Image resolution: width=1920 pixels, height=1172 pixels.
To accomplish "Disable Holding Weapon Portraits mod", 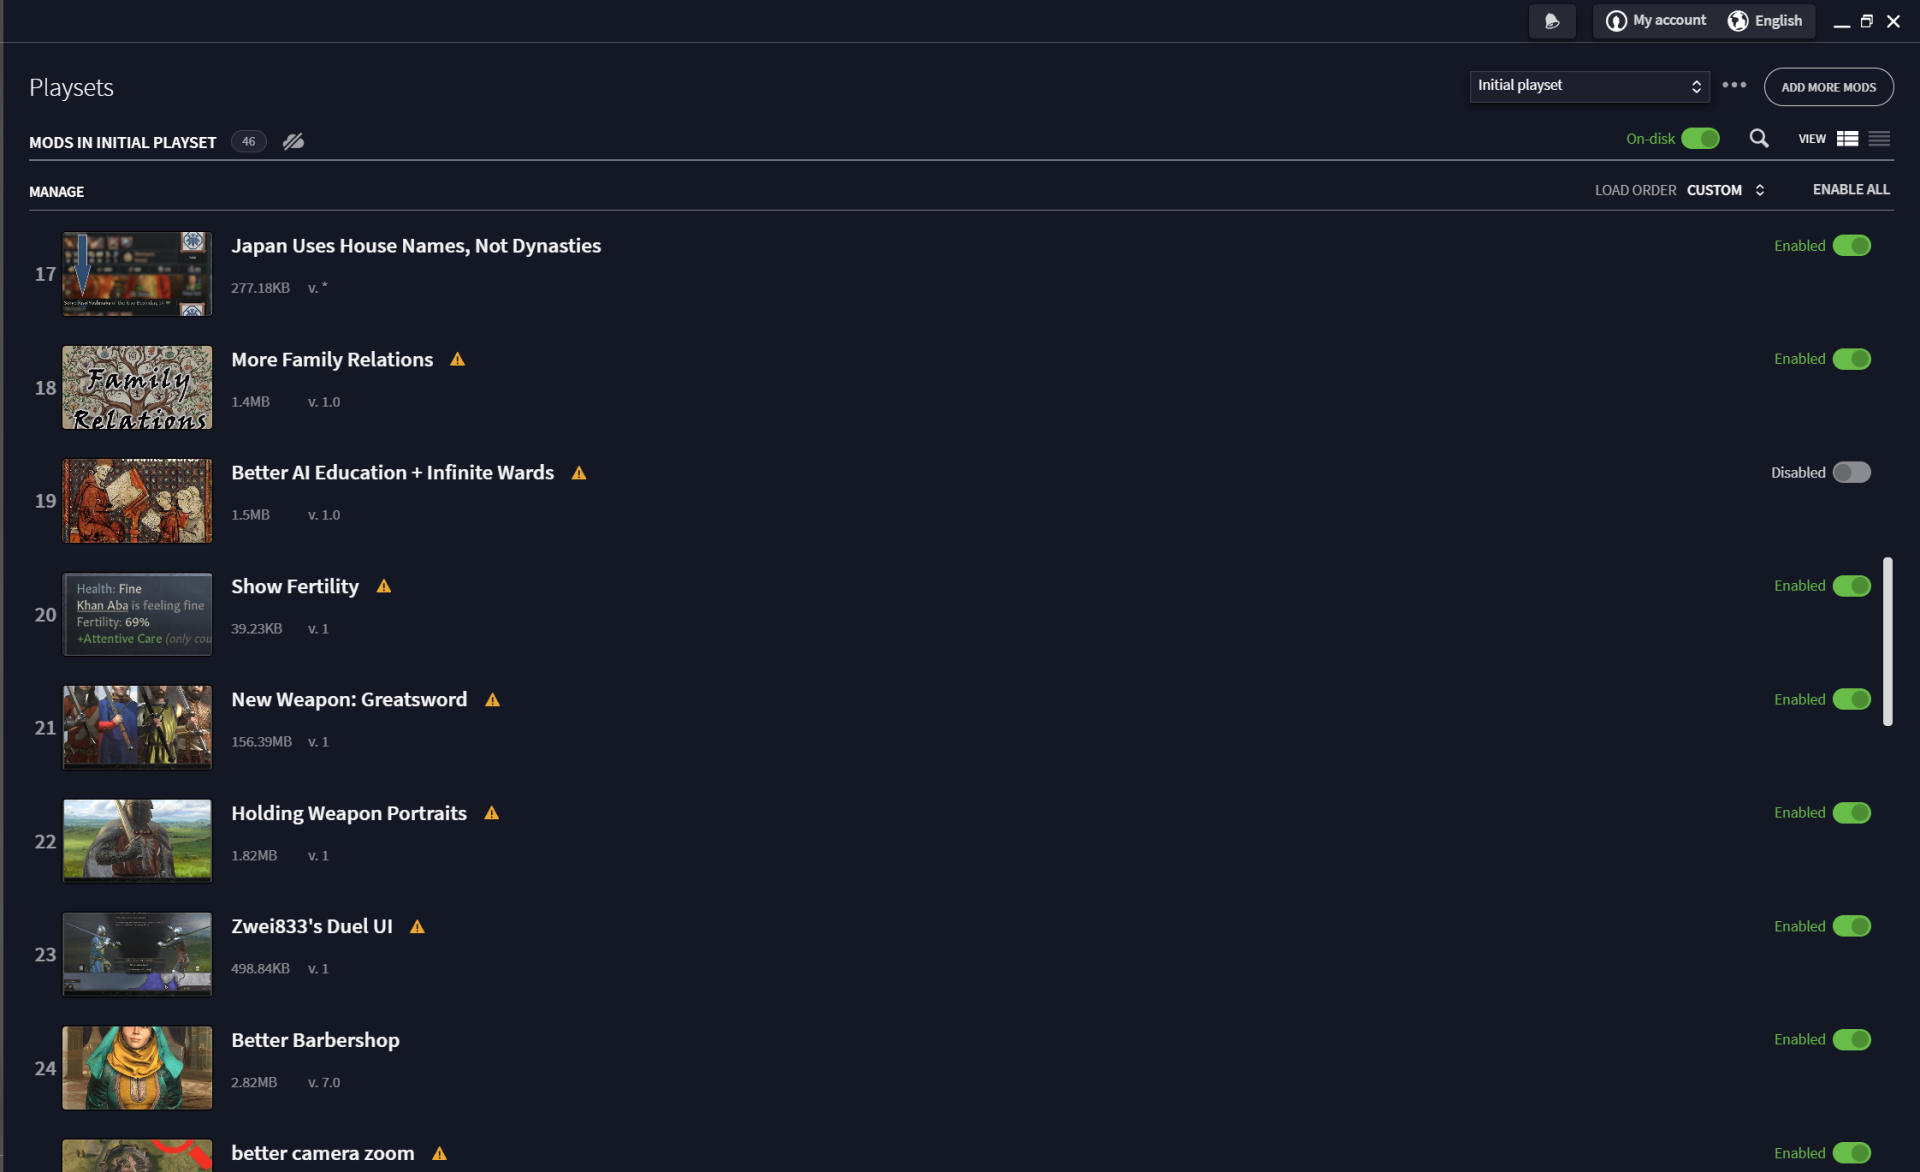I will 1851,813.
